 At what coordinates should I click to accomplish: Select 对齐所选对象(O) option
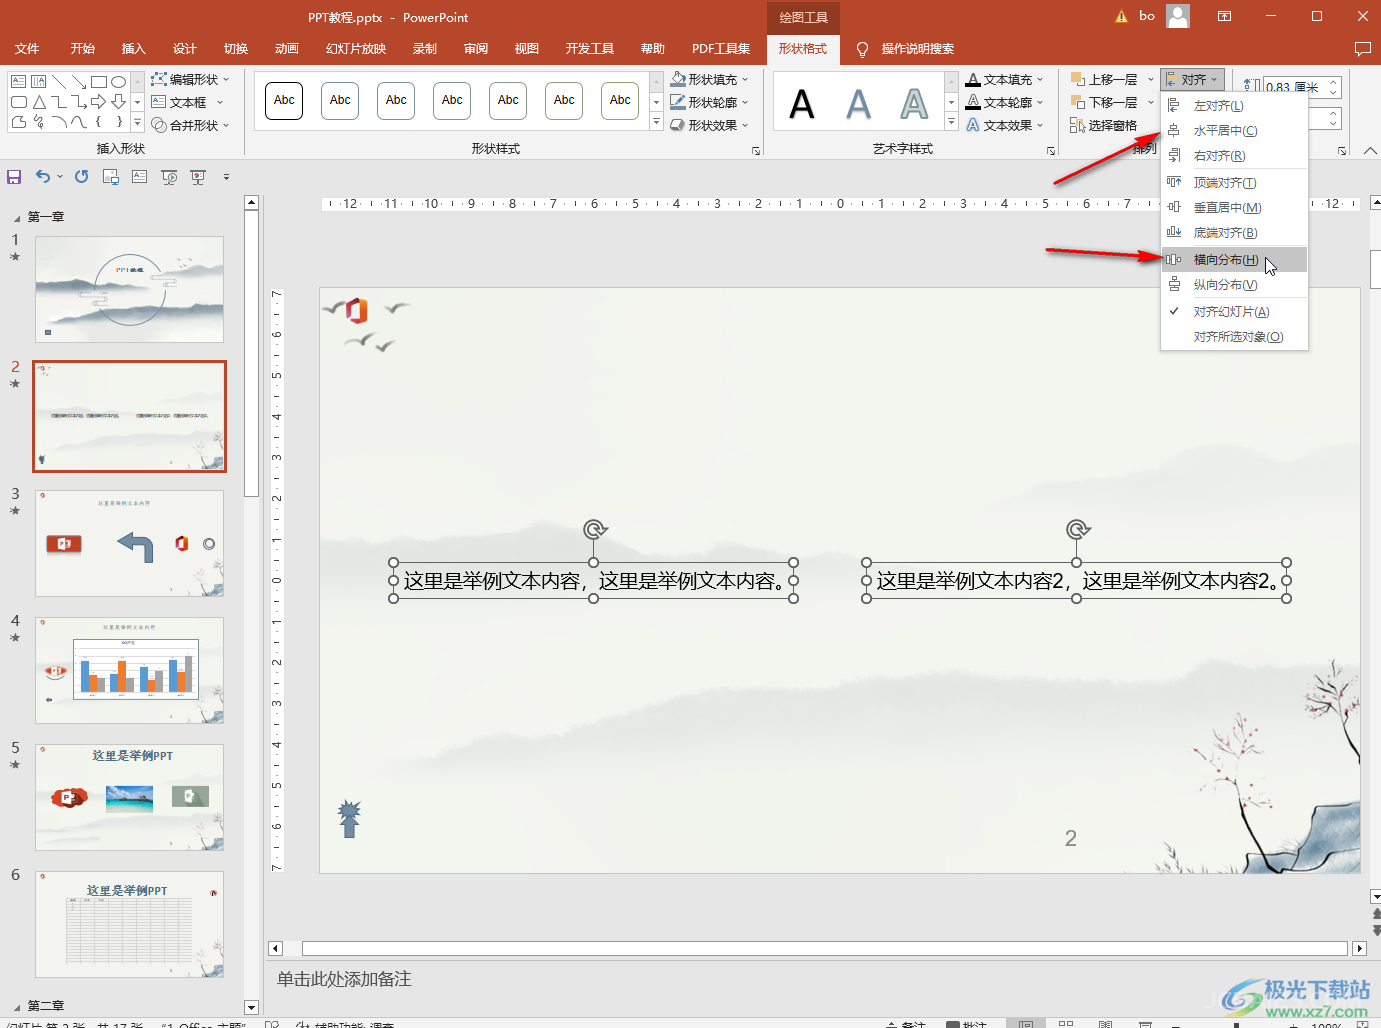1234,337
